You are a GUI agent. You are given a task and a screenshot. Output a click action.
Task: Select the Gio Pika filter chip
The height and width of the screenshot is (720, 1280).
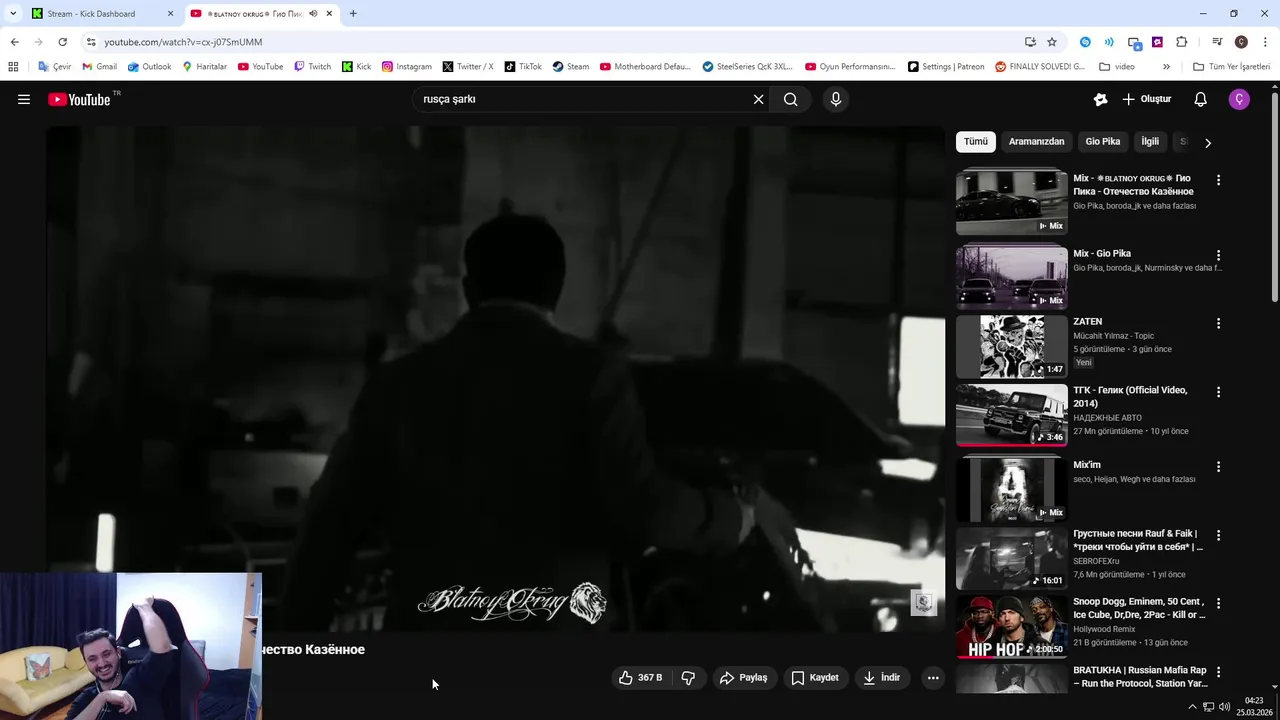(1103, 141)
